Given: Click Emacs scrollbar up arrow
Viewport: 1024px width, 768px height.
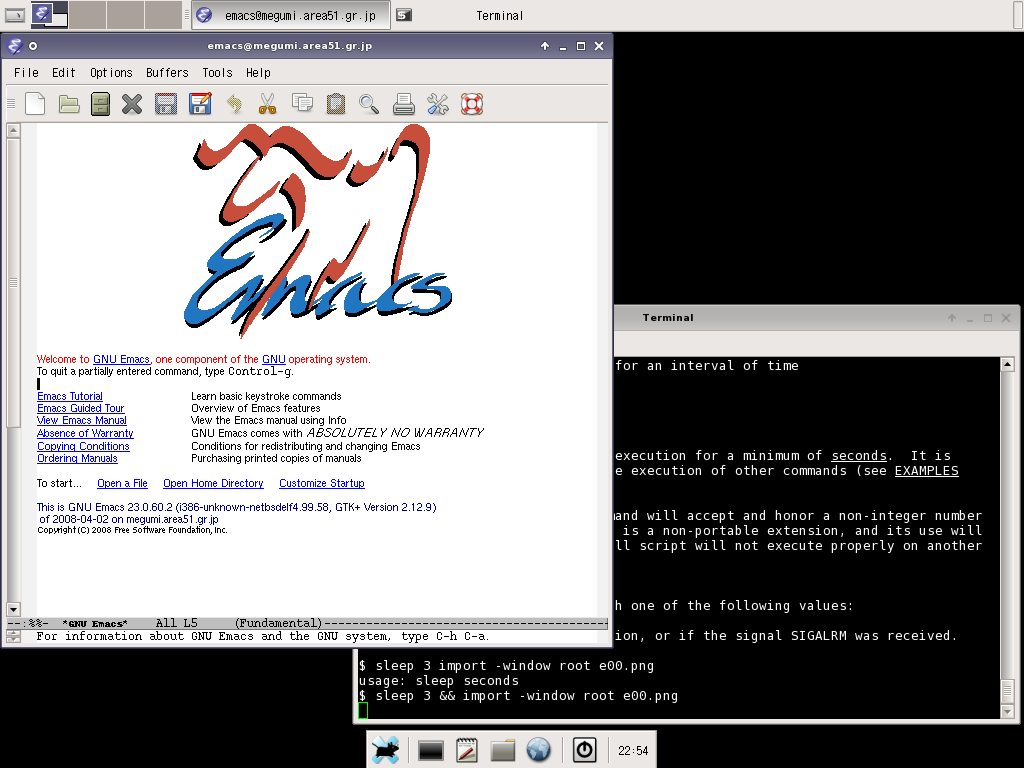Looking at the screenshot, I should pos(13,131).
